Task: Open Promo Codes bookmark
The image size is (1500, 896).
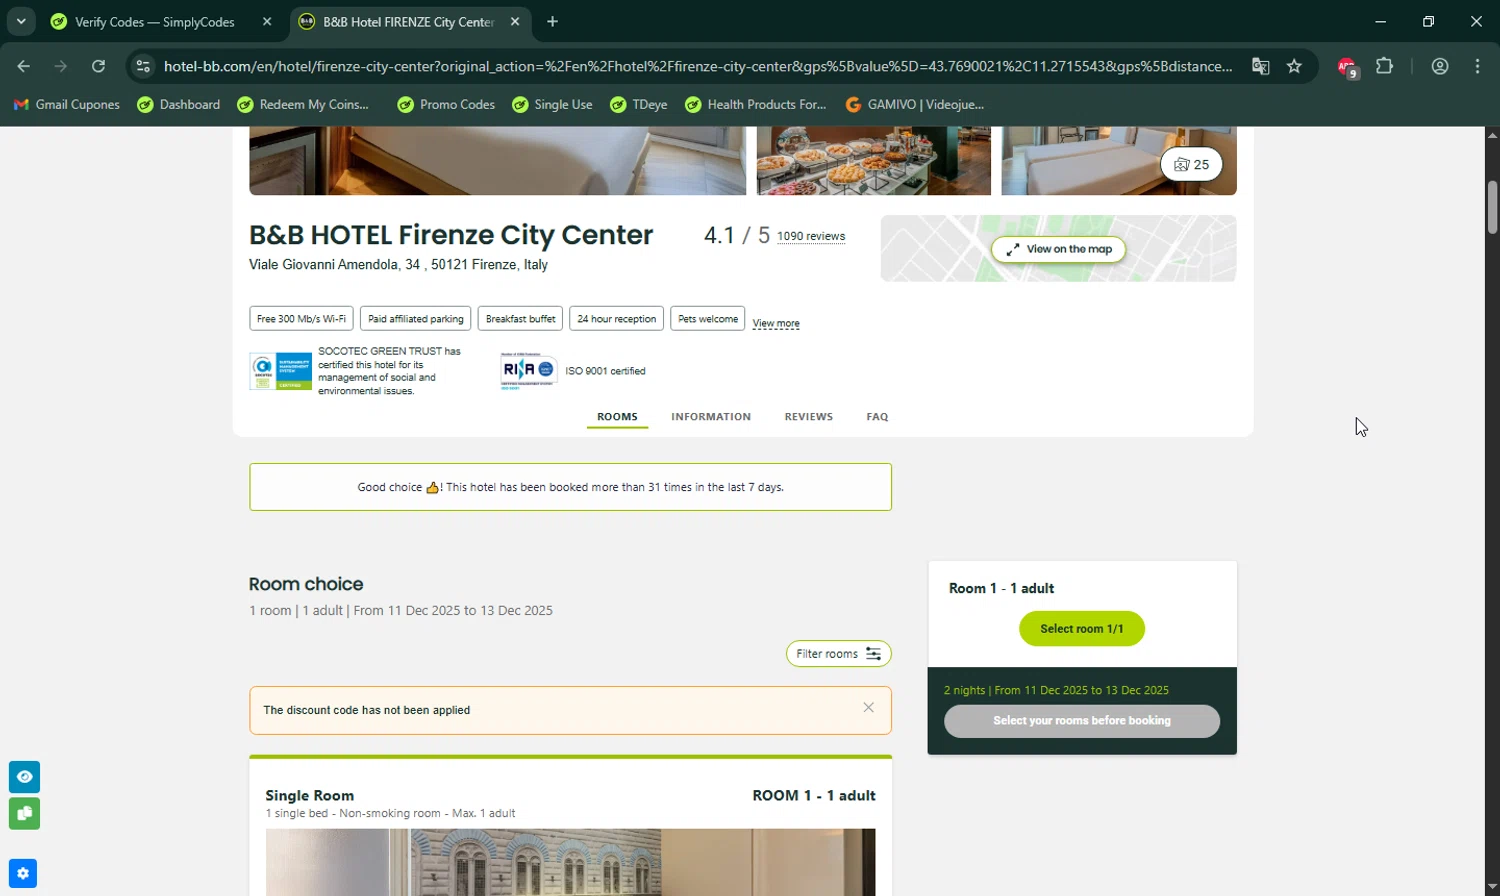Action: coord(446,104)
